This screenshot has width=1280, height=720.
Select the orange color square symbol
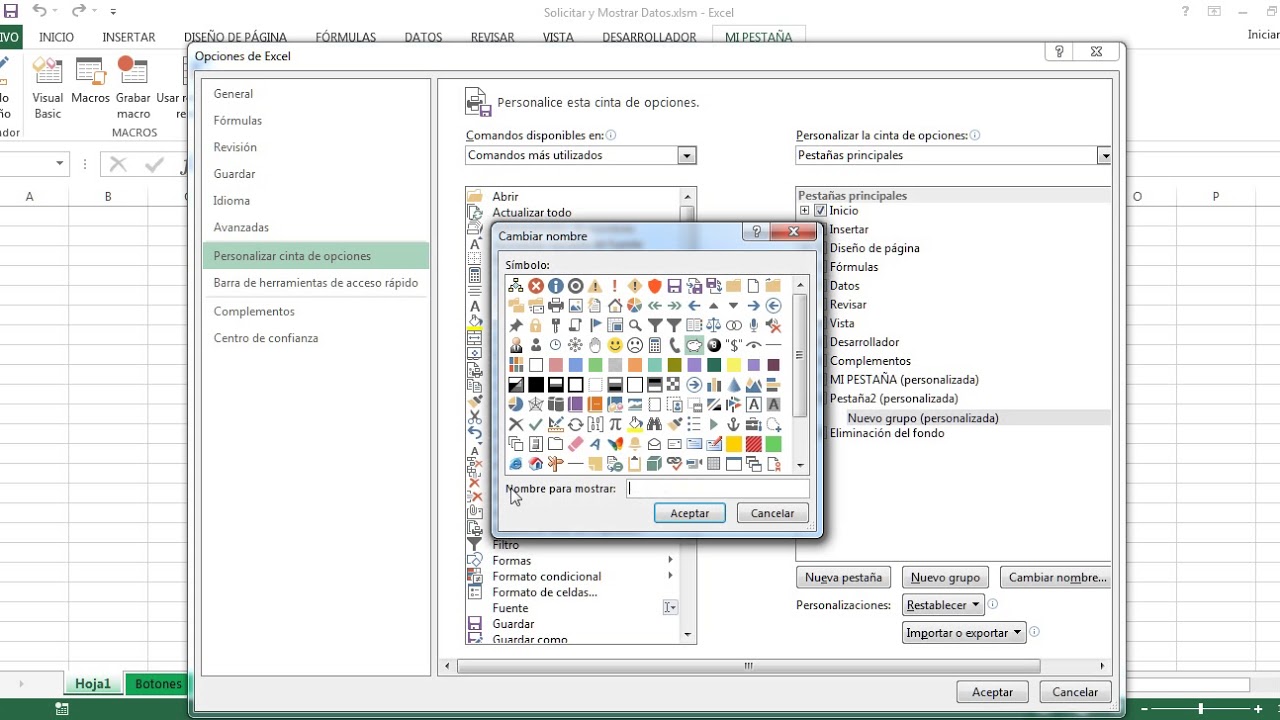click(x=635, y=365)
